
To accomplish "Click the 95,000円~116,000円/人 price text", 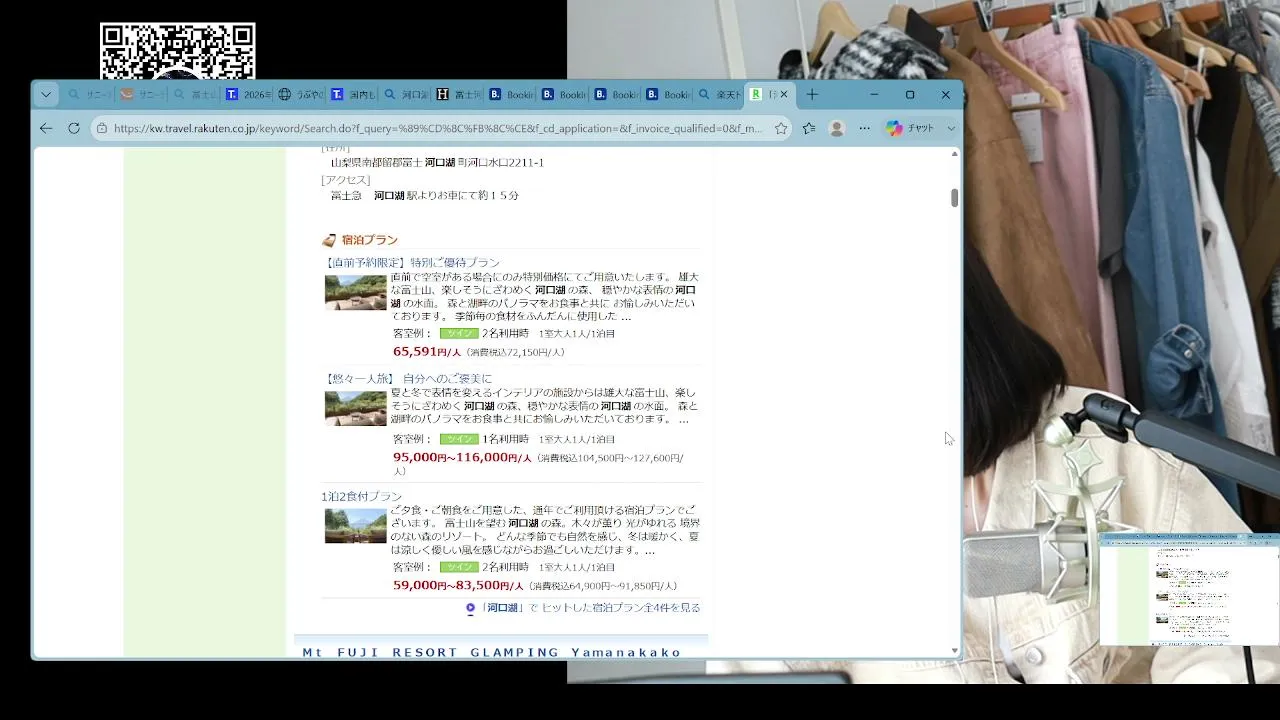I will [462, 458].
